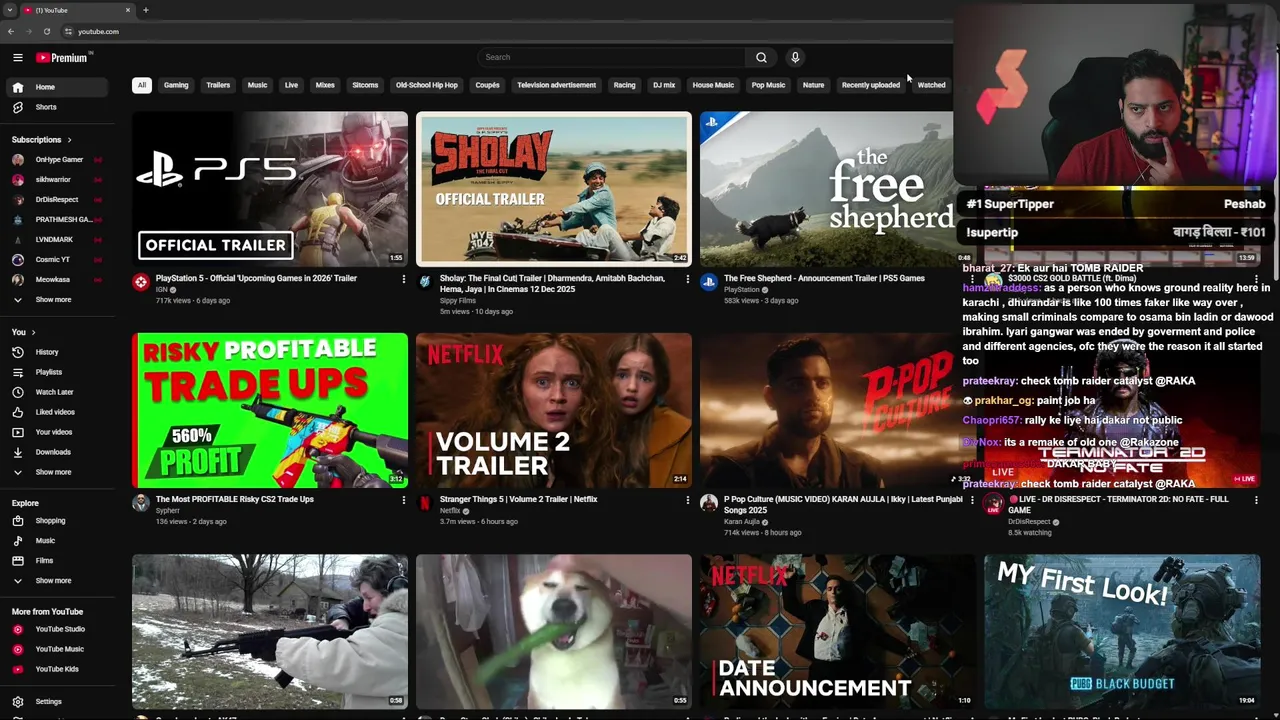Close the YouTube browser tab
This screenshot has width=1280, height=720.
pyautogui.click(x=128, y=10)
